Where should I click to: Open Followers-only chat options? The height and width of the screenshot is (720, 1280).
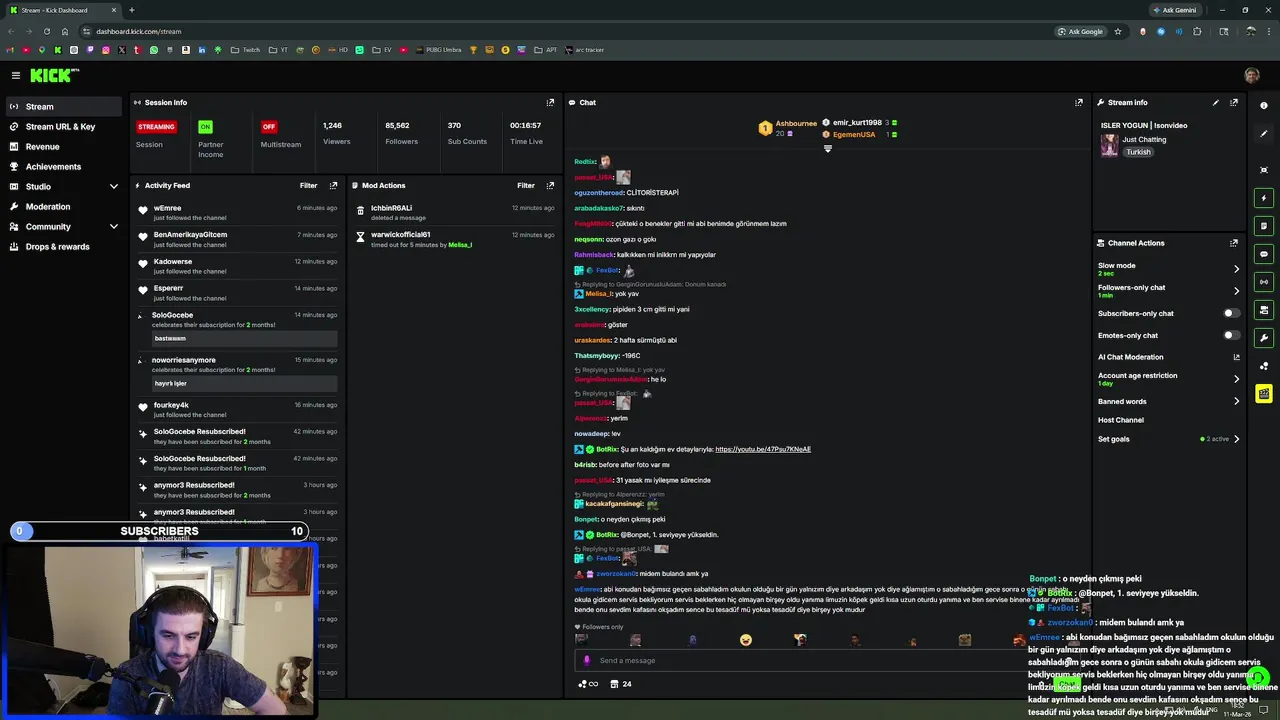[x=1168, y=291]
